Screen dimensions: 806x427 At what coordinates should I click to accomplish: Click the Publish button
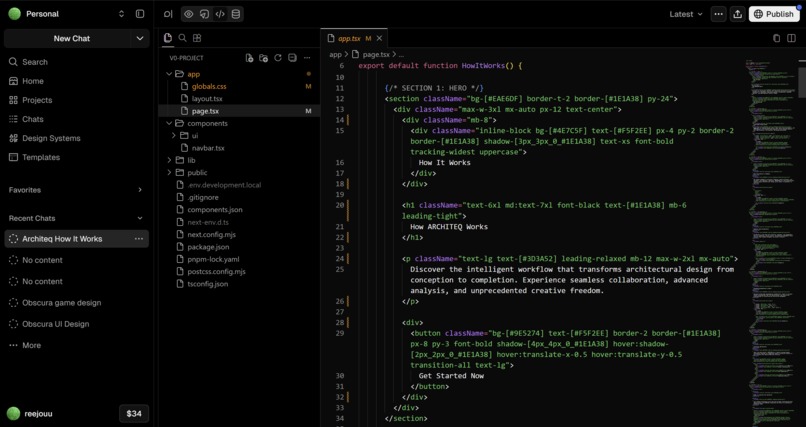pos(774,14)
